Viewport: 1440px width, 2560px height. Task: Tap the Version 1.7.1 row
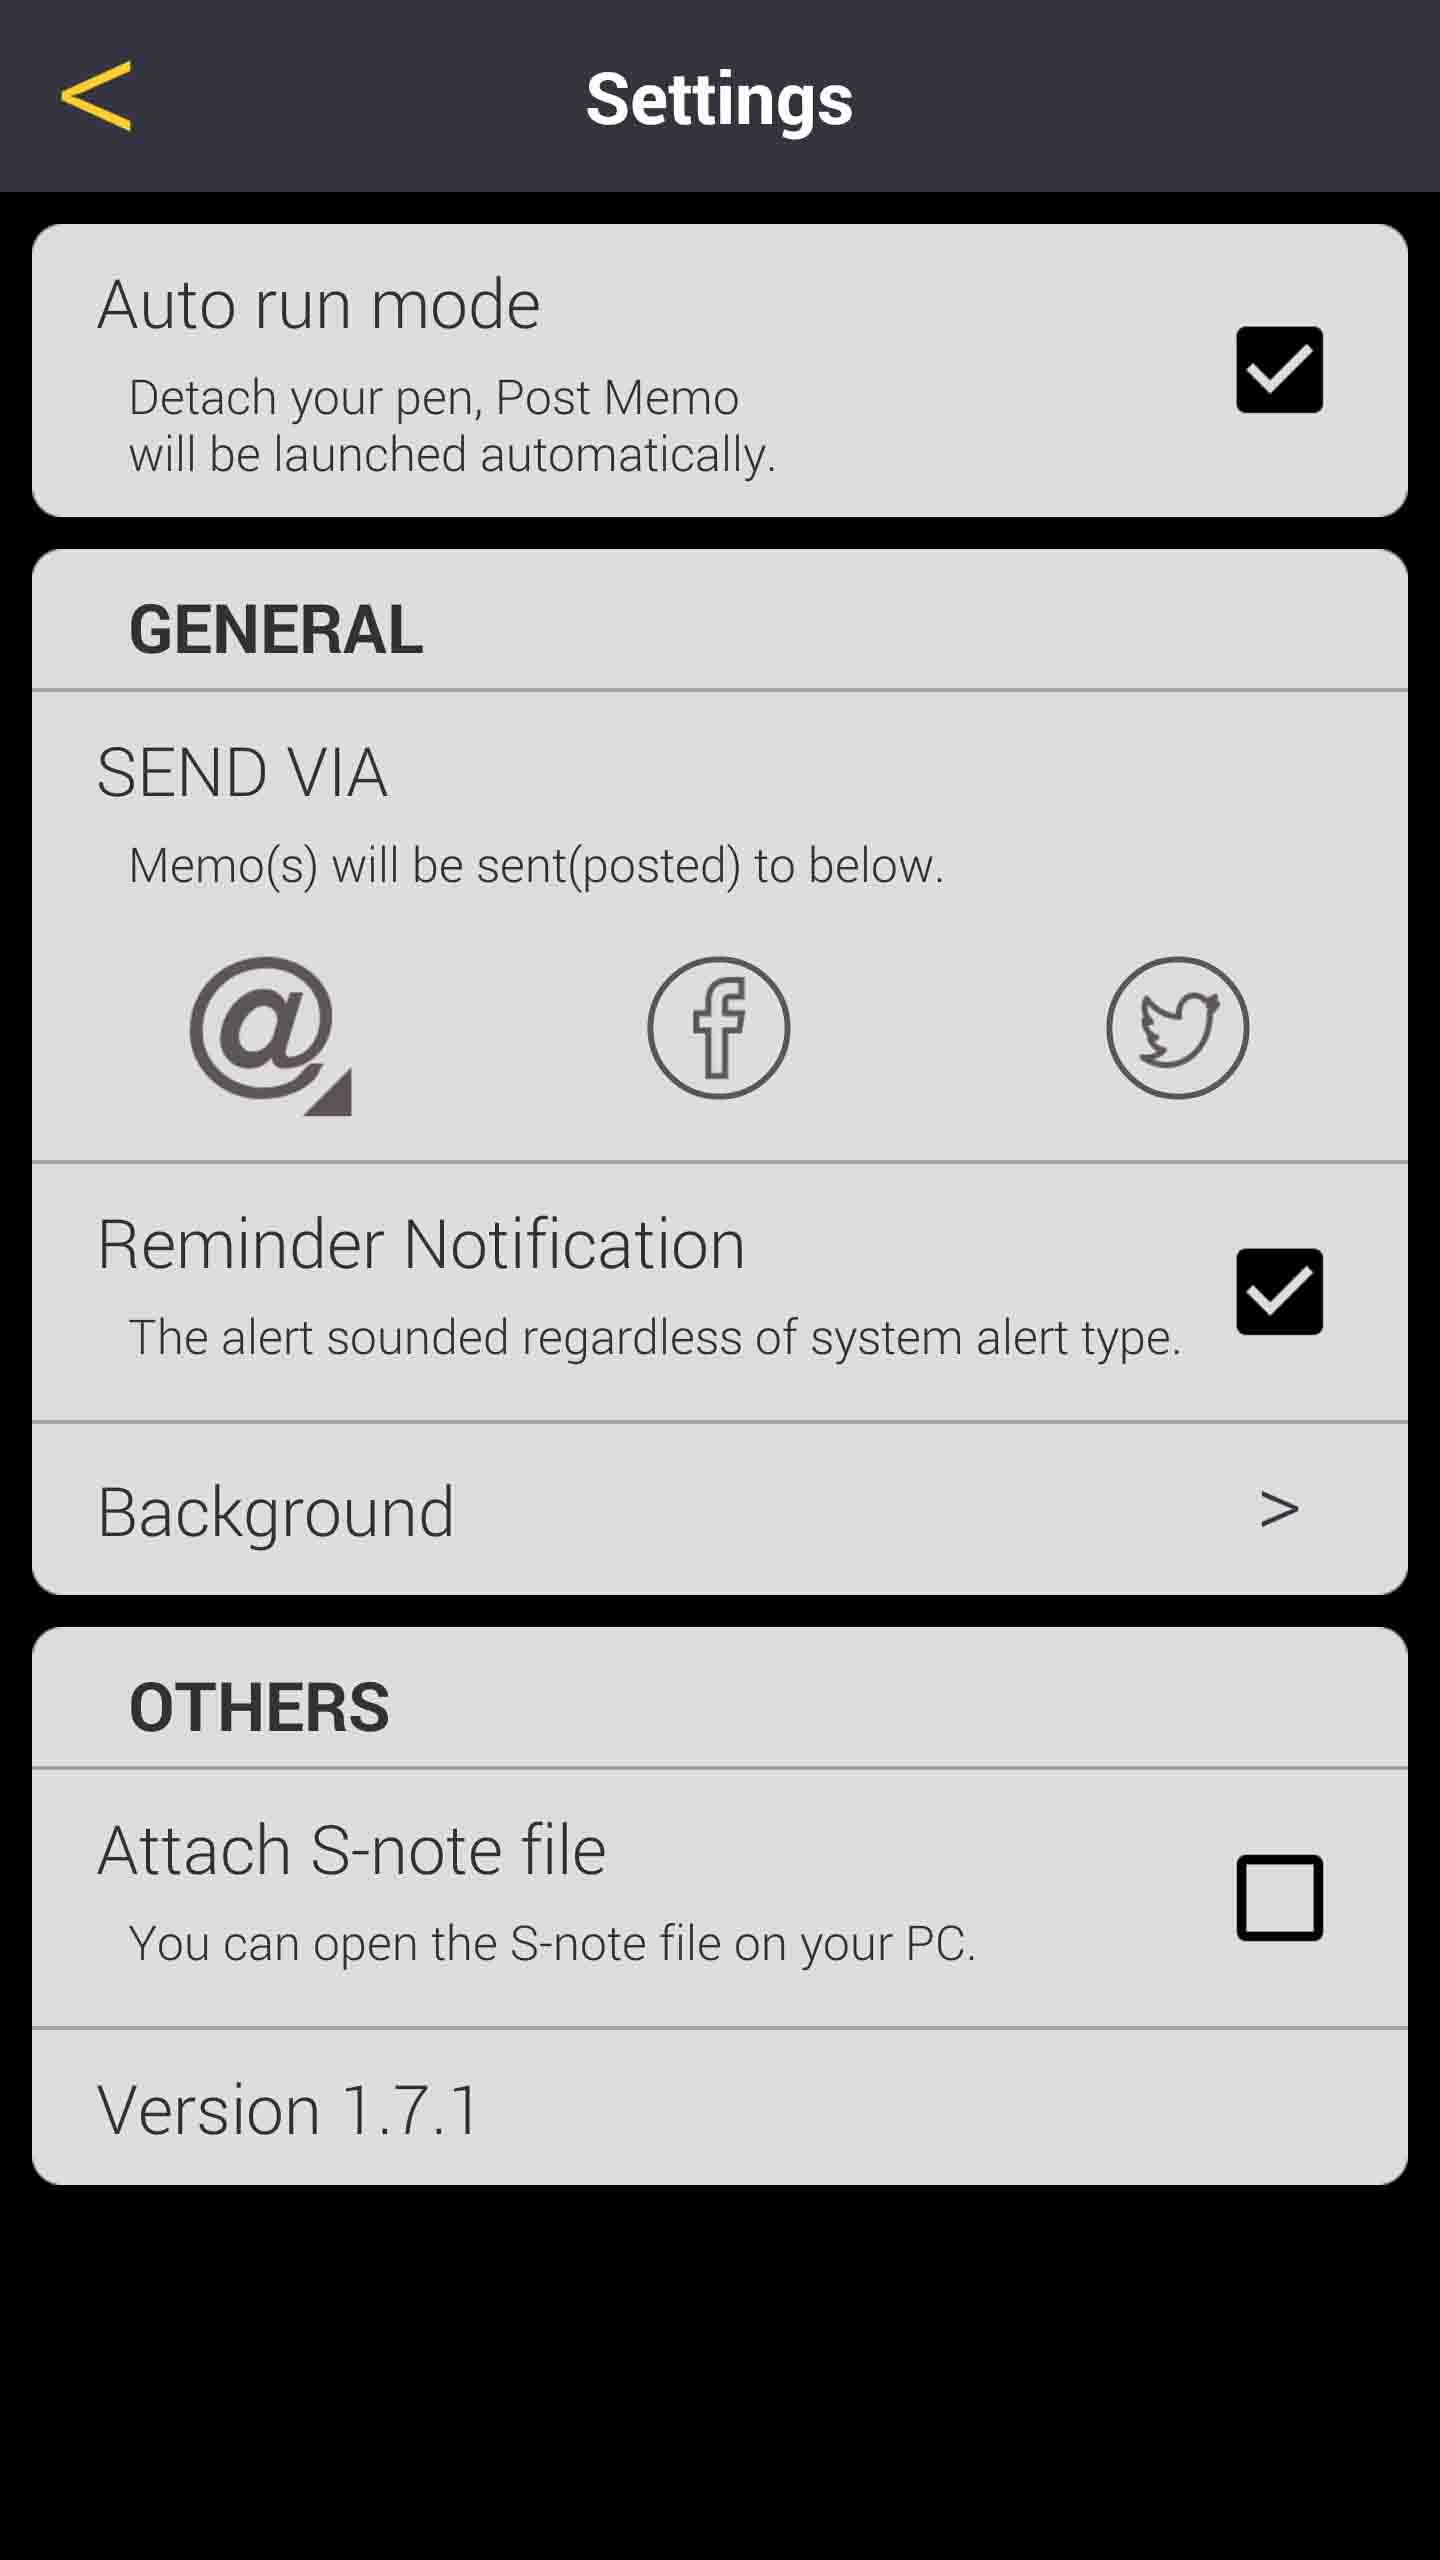tap(720, 2108)
